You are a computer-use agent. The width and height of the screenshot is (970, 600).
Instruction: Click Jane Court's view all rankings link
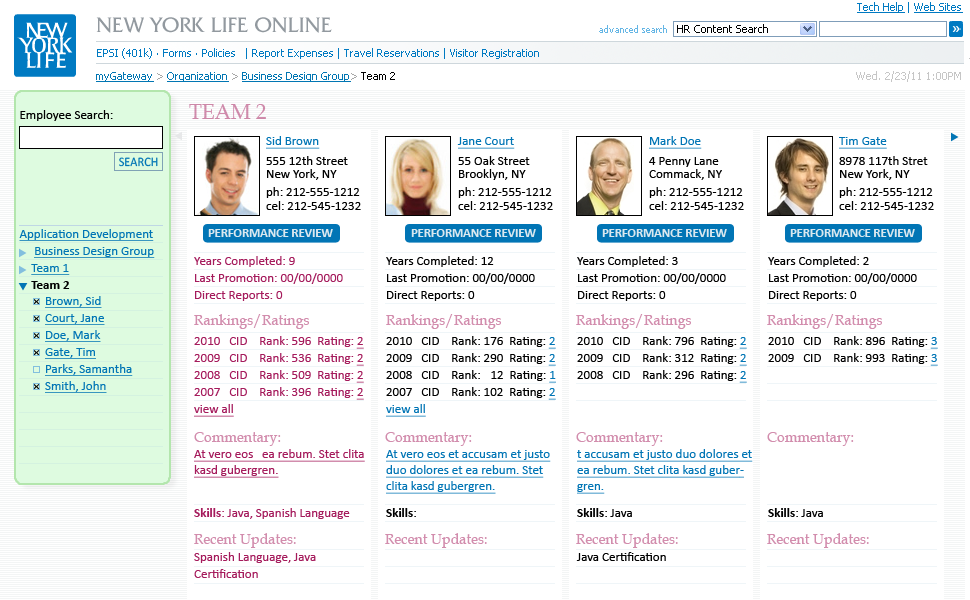(x=406, y=409)
